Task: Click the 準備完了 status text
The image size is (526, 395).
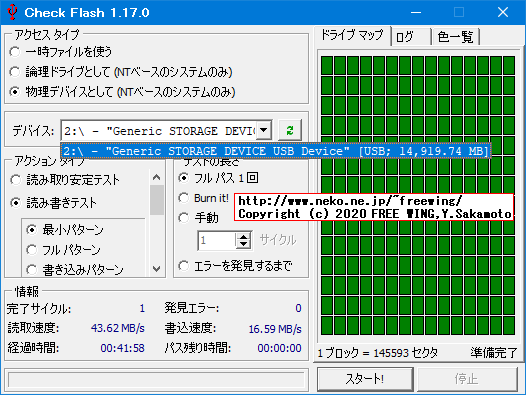Action: click(x=493, y=353)
